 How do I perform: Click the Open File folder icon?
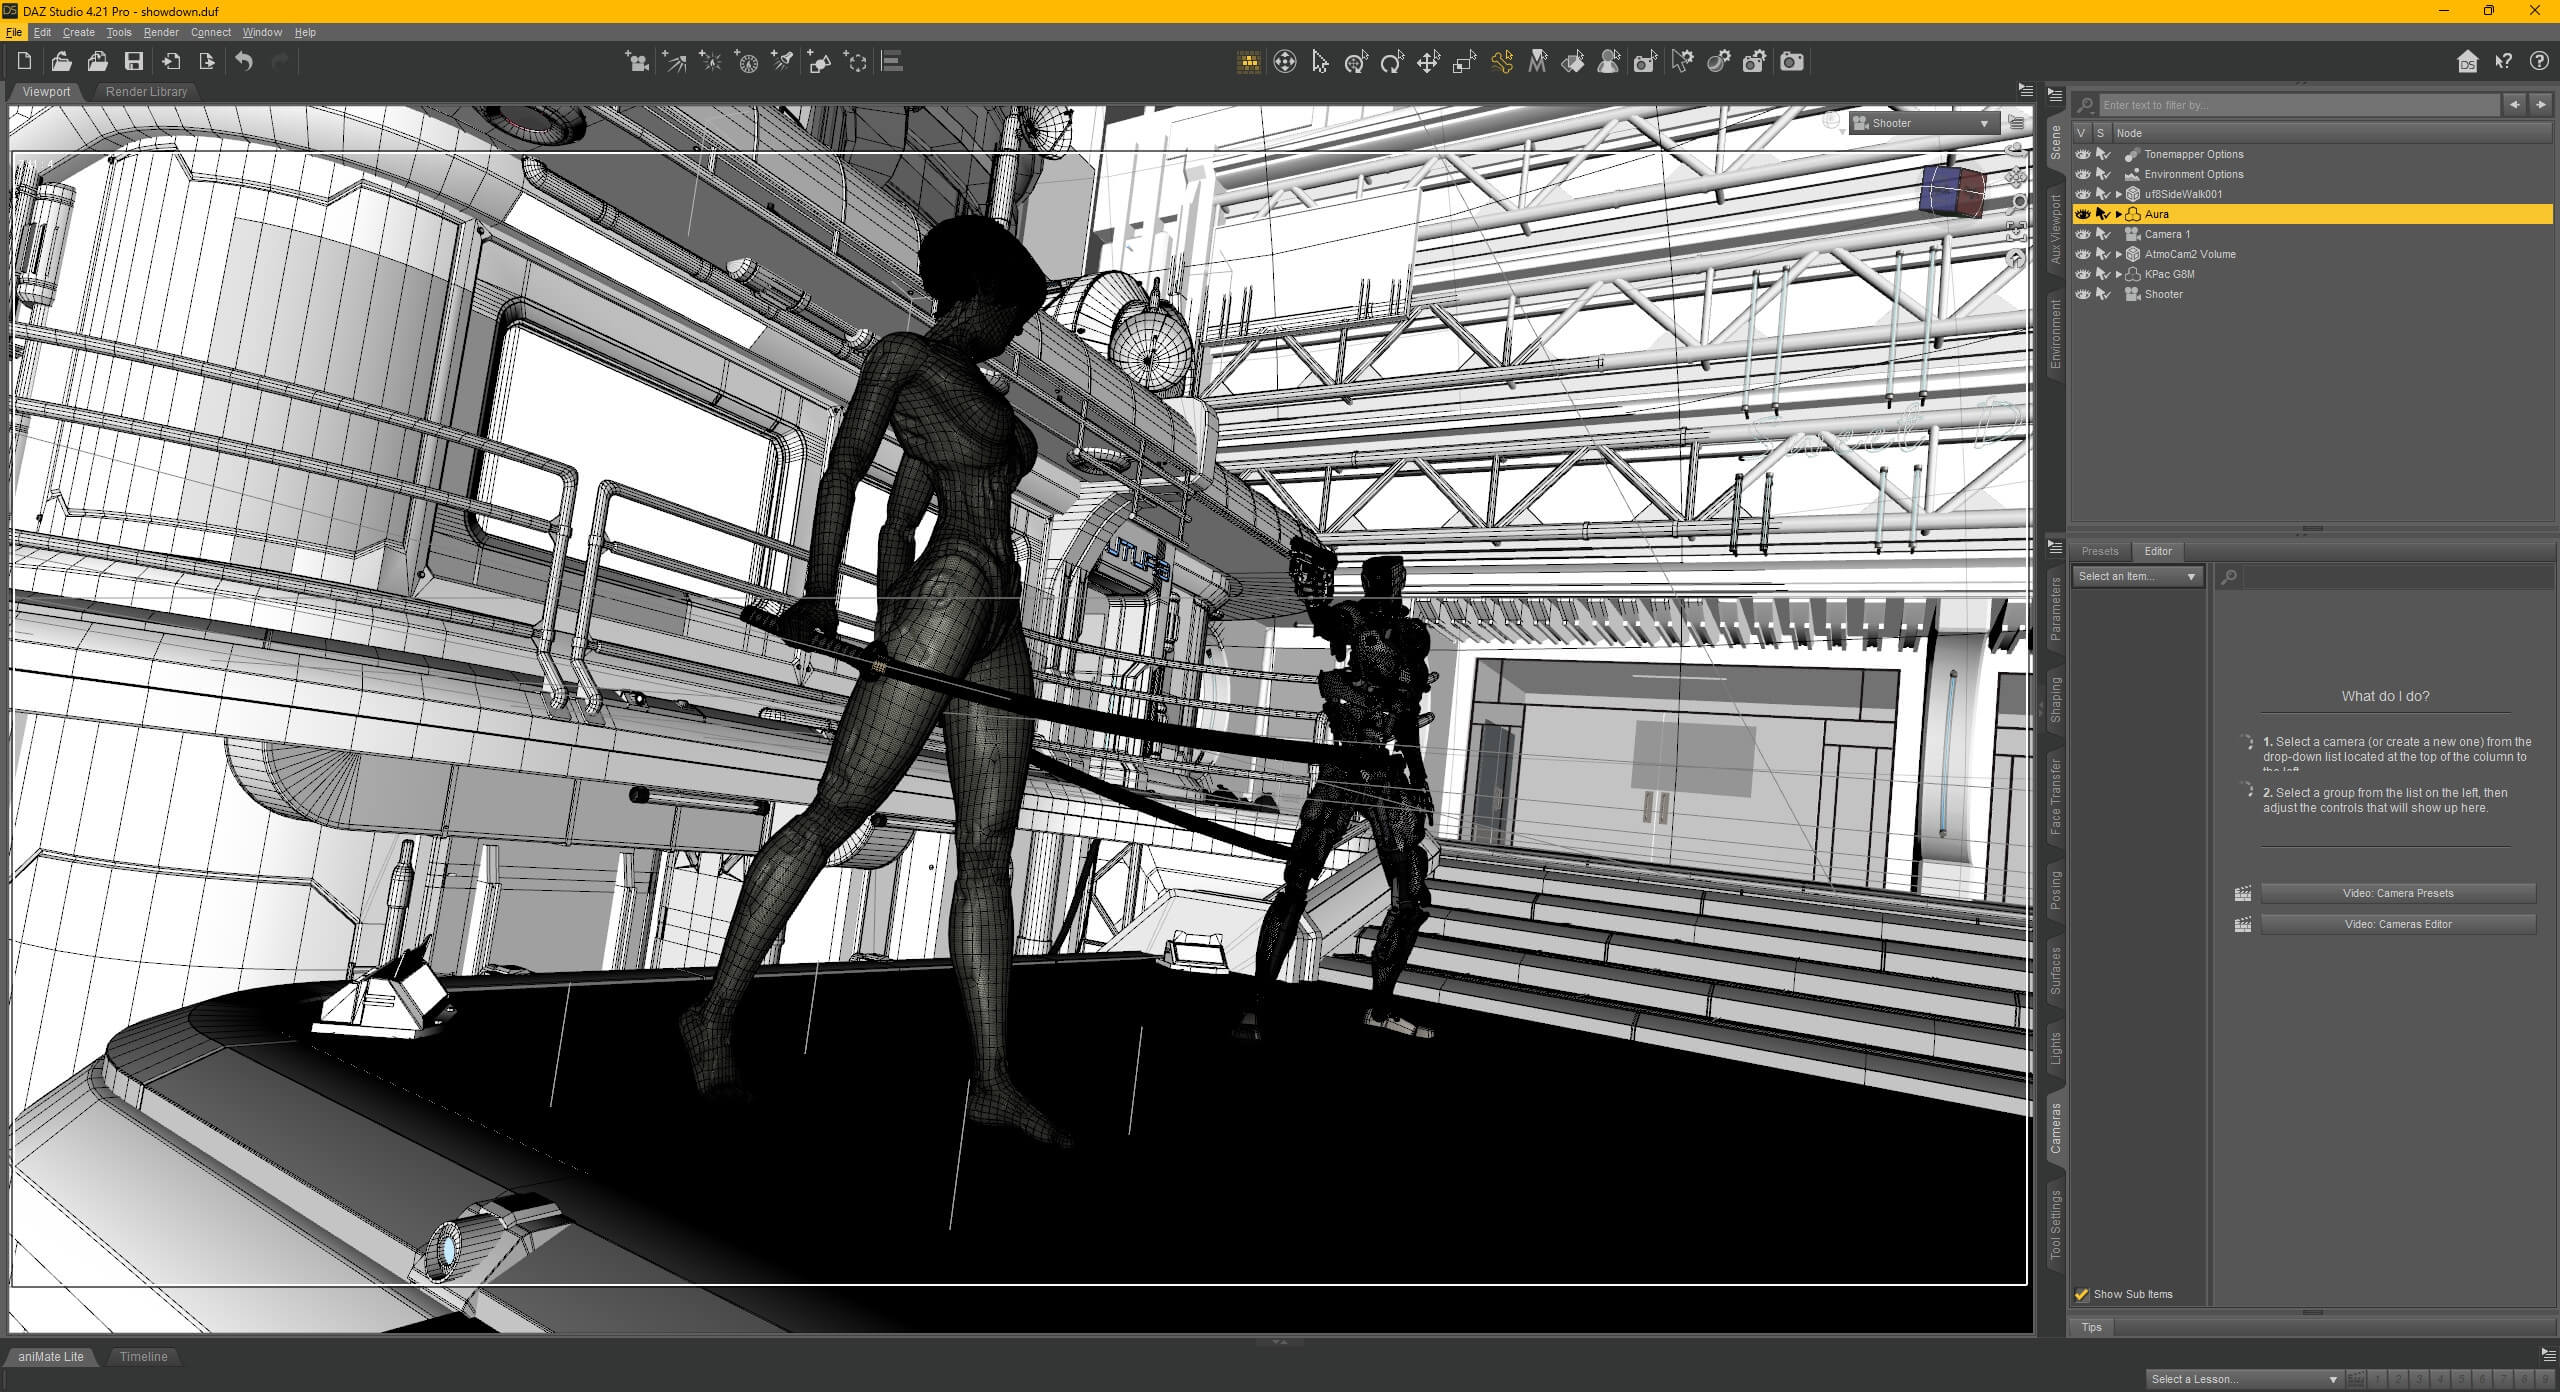click(x=61, y=62)
